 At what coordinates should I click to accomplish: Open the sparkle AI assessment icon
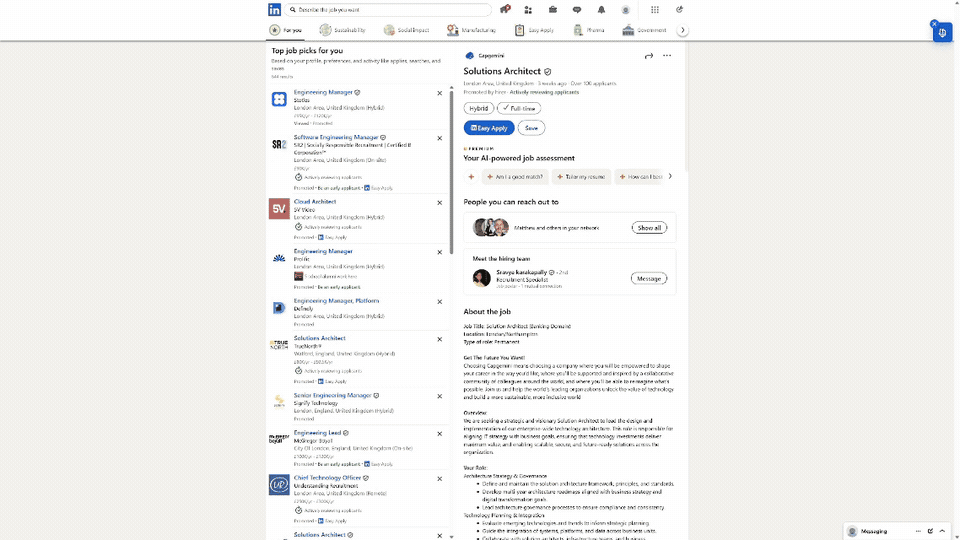(471, 176)
